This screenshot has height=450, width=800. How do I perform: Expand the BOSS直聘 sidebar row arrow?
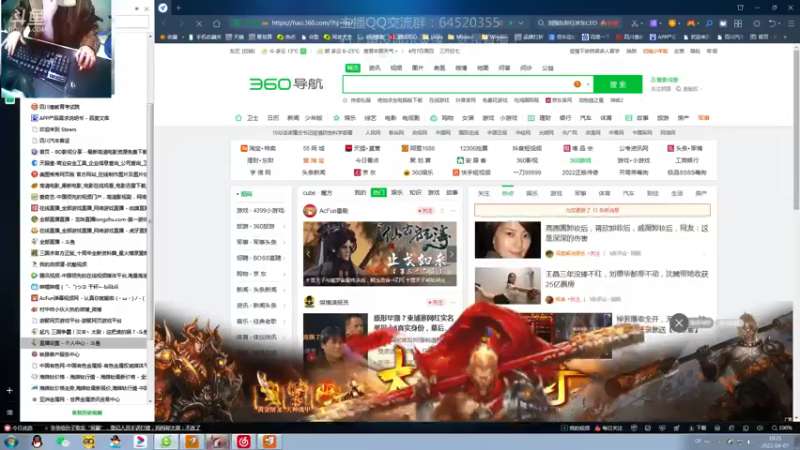[284, 258]
